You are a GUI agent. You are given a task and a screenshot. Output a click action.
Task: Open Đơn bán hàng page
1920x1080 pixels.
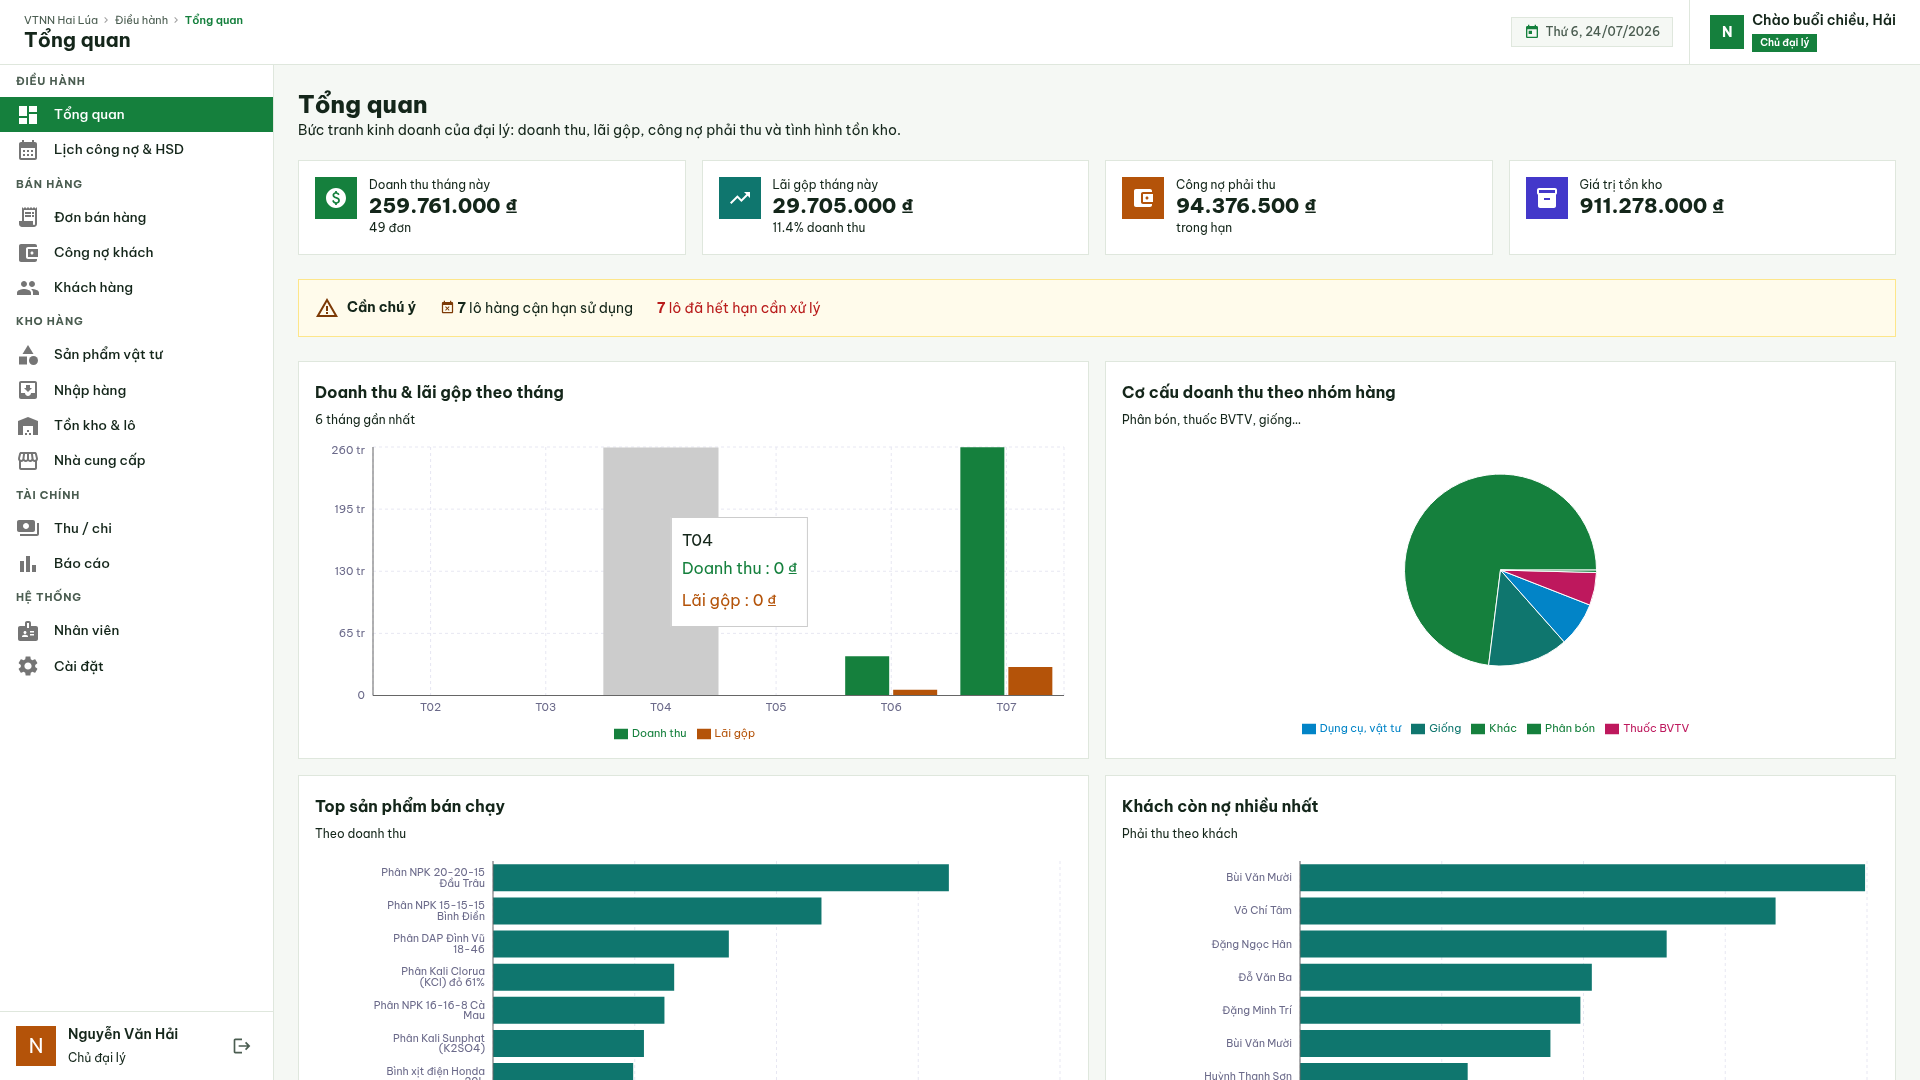tap(136, 217)
